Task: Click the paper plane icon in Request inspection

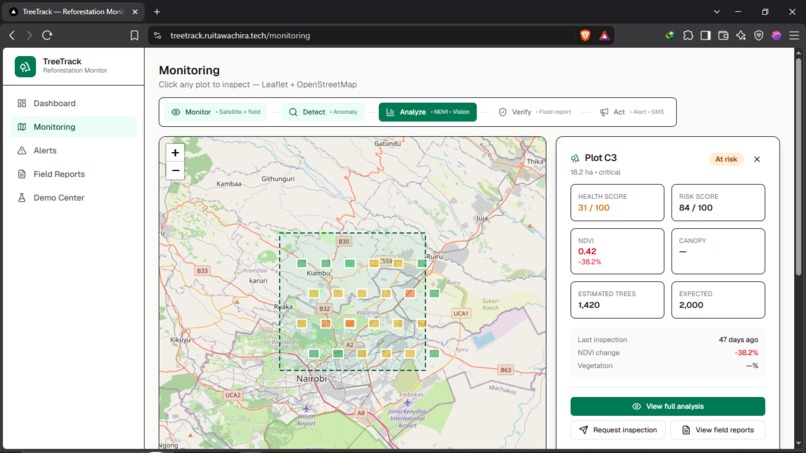Action: 583,430
